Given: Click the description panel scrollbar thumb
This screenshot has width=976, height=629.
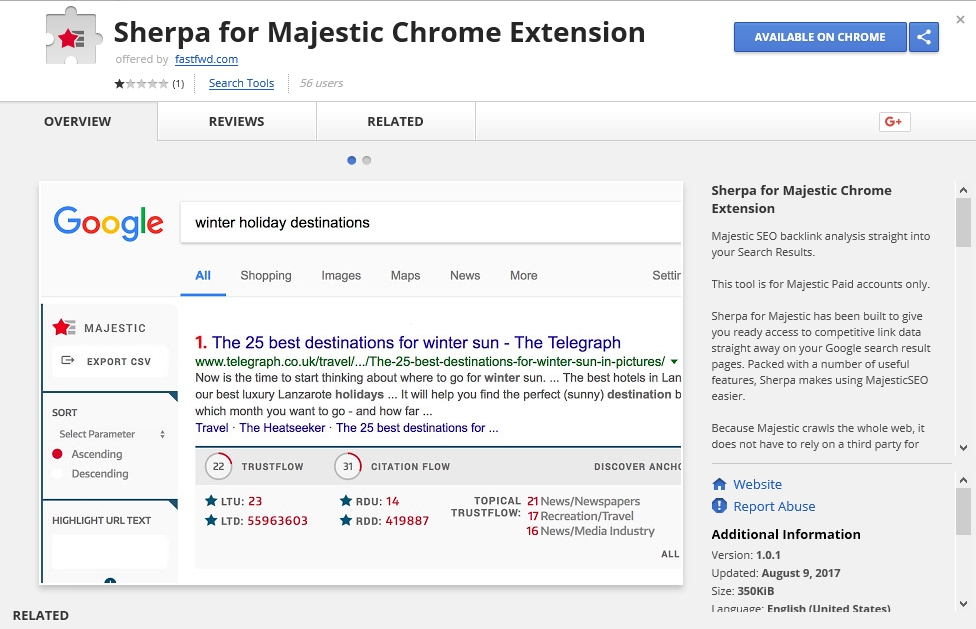Looking at the screenshot, I should pos(963,222).
